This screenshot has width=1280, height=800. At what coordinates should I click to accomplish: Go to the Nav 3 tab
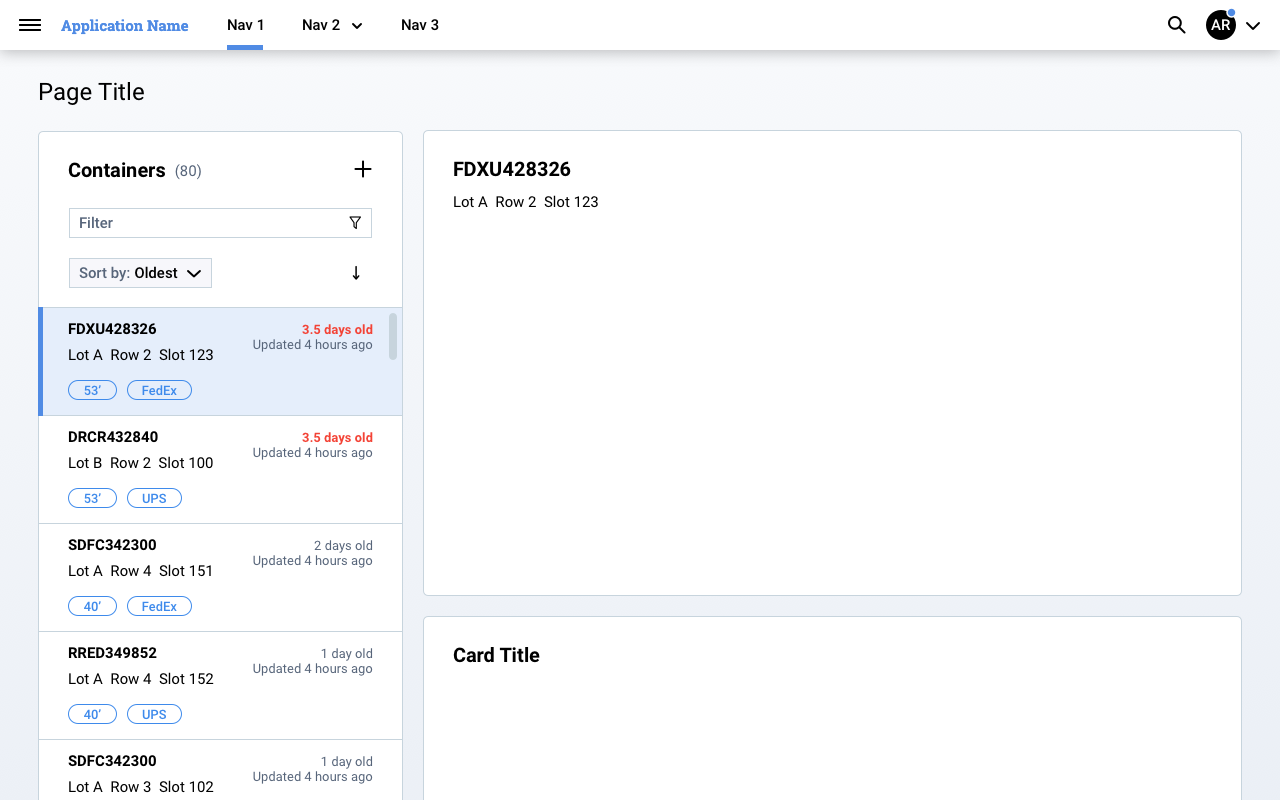click(420, 25)
